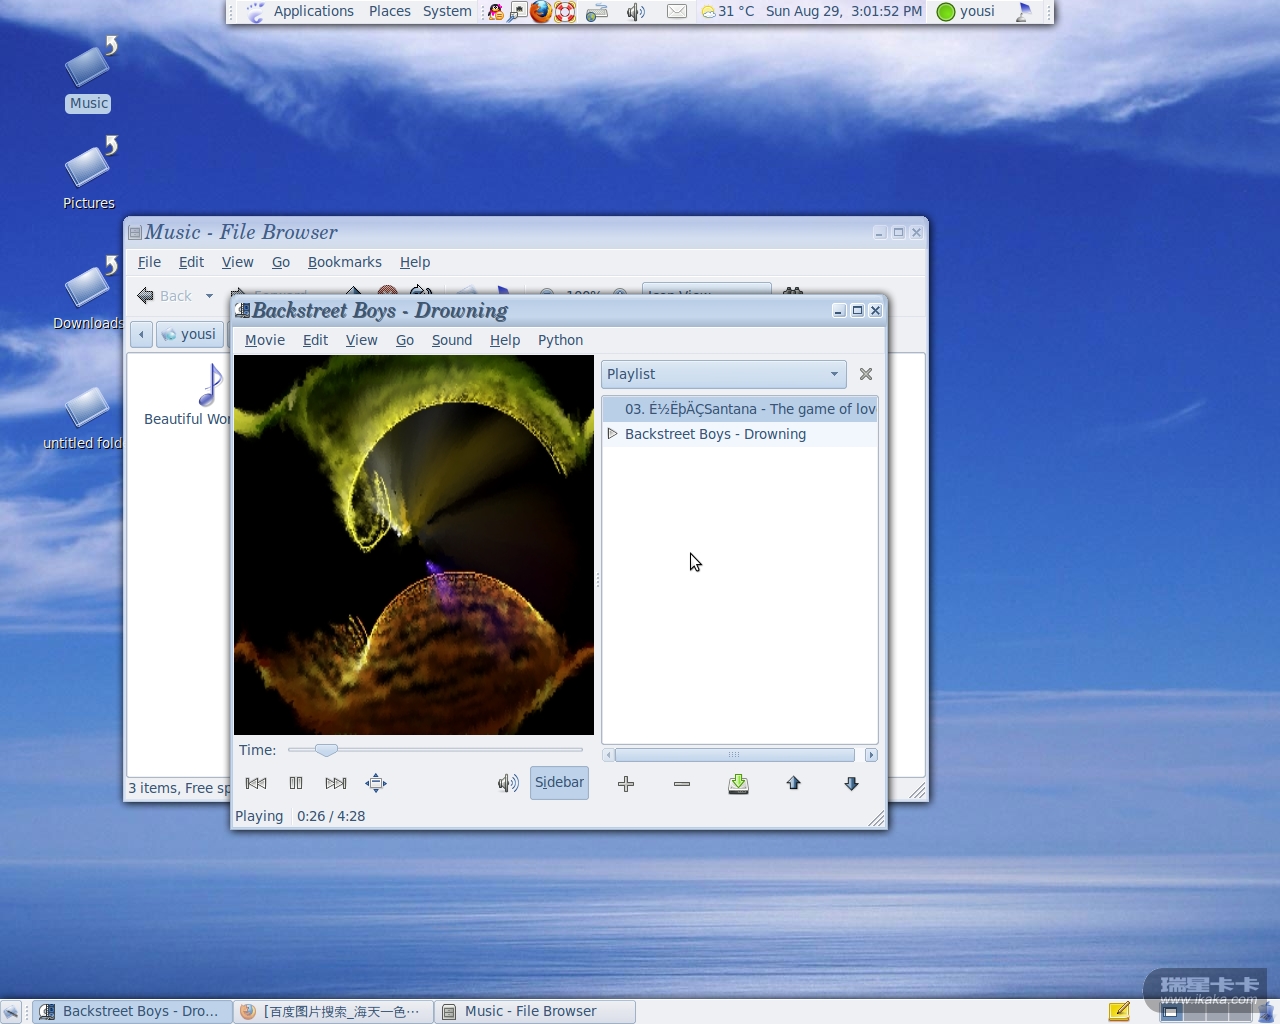Screen dimensions: 1280x1024
Task: Toggle the Sidebar button off
Action: click(x=559, y=783)
